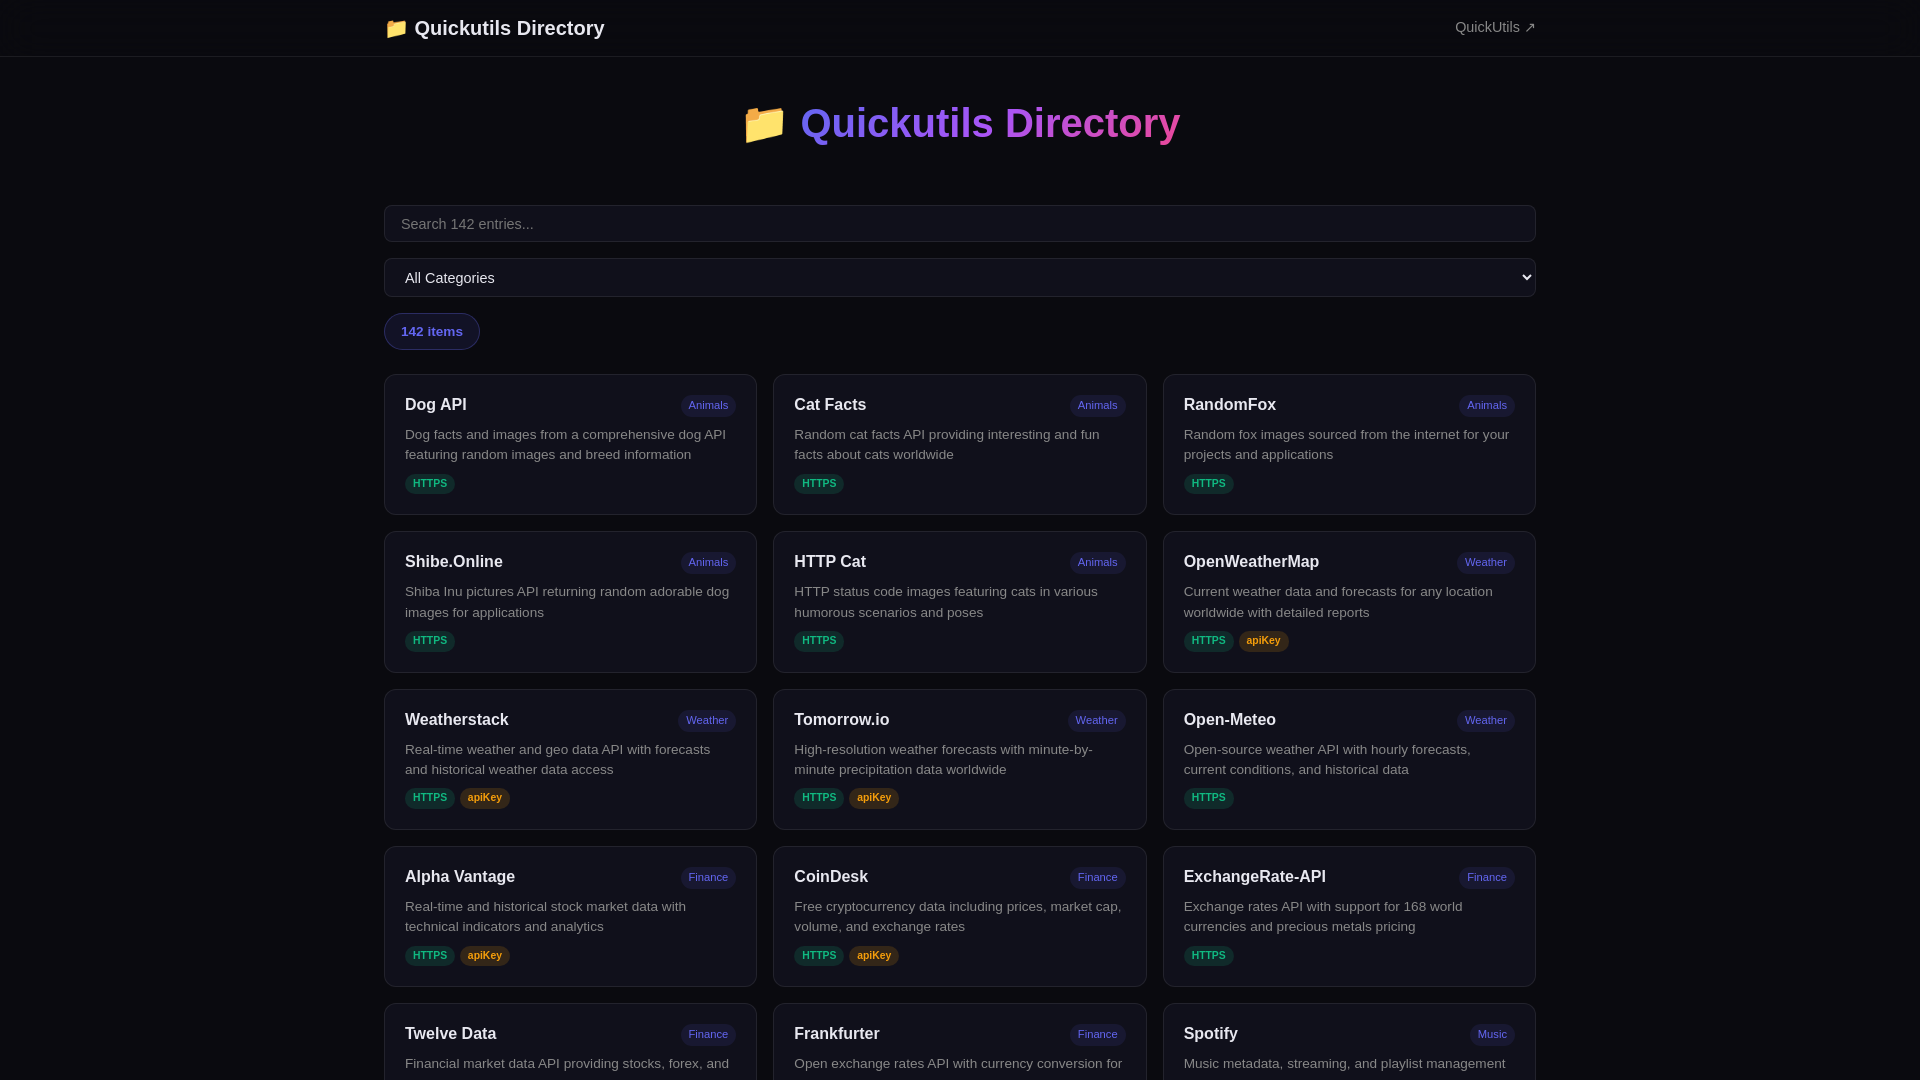Click the Animals tag on HTTP Cat

pos(1098,563)
